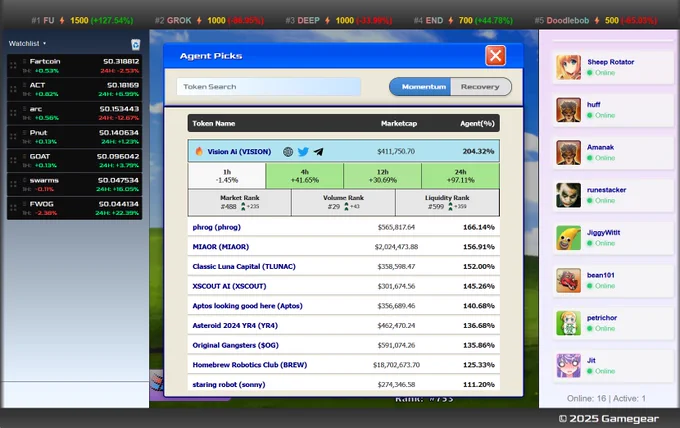Click the Token Name column header

coord(214,124)
